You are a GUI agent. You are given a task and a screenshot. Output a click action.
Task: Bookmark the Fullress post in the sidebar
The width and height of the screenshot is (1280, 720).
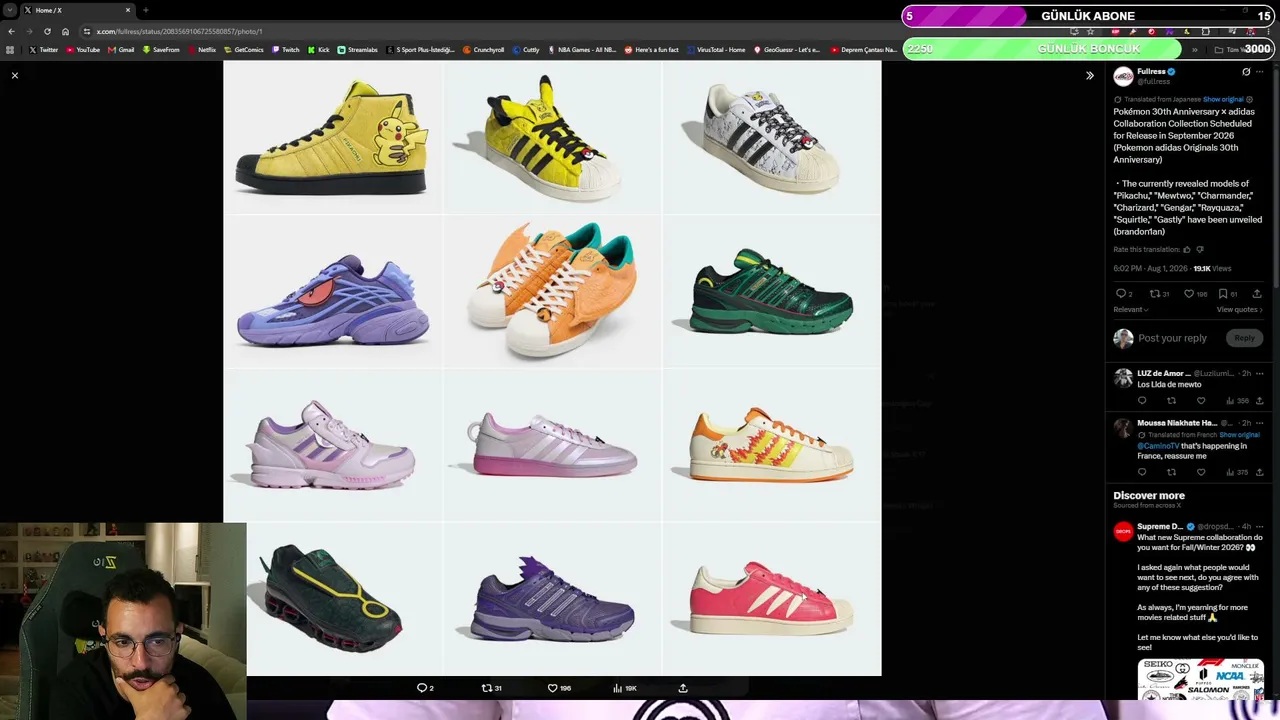pos(1223,294)
